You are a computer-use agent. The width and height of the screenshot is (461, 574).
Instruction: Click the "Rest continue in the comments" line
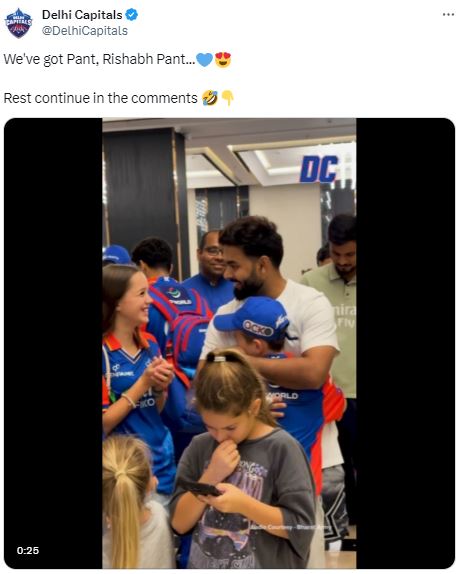pos(101,98)
